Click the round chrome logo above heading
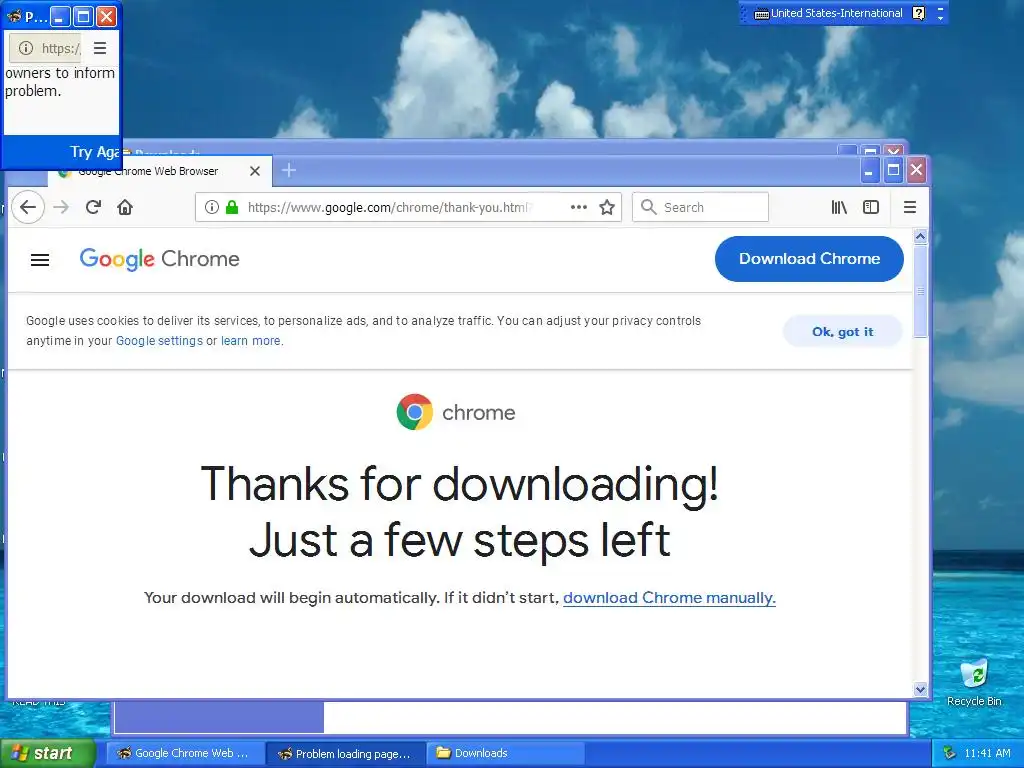 pos(415,412)
